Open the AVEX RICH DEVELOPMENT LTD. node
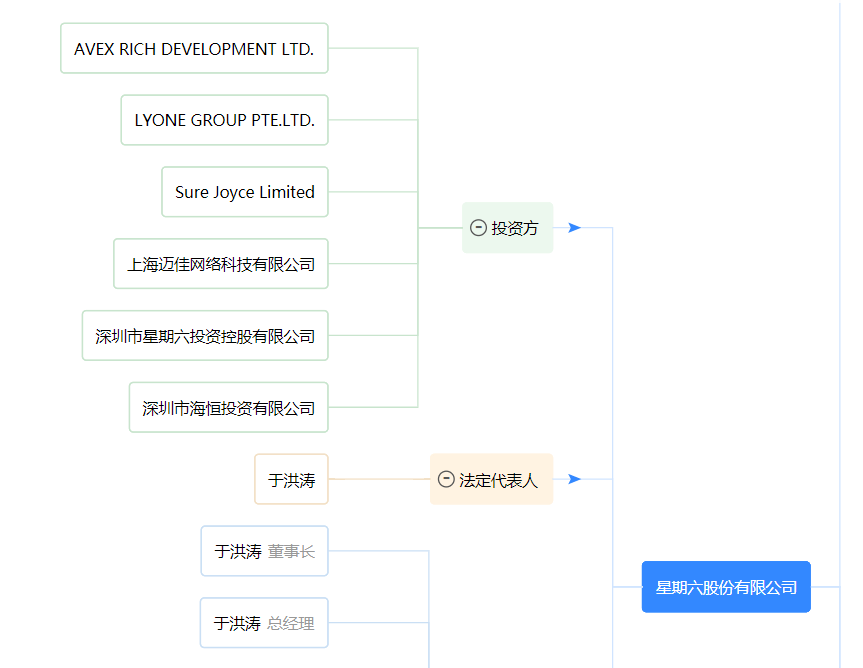The height and width of the screenshot is (668, 863). click(194, 48)
